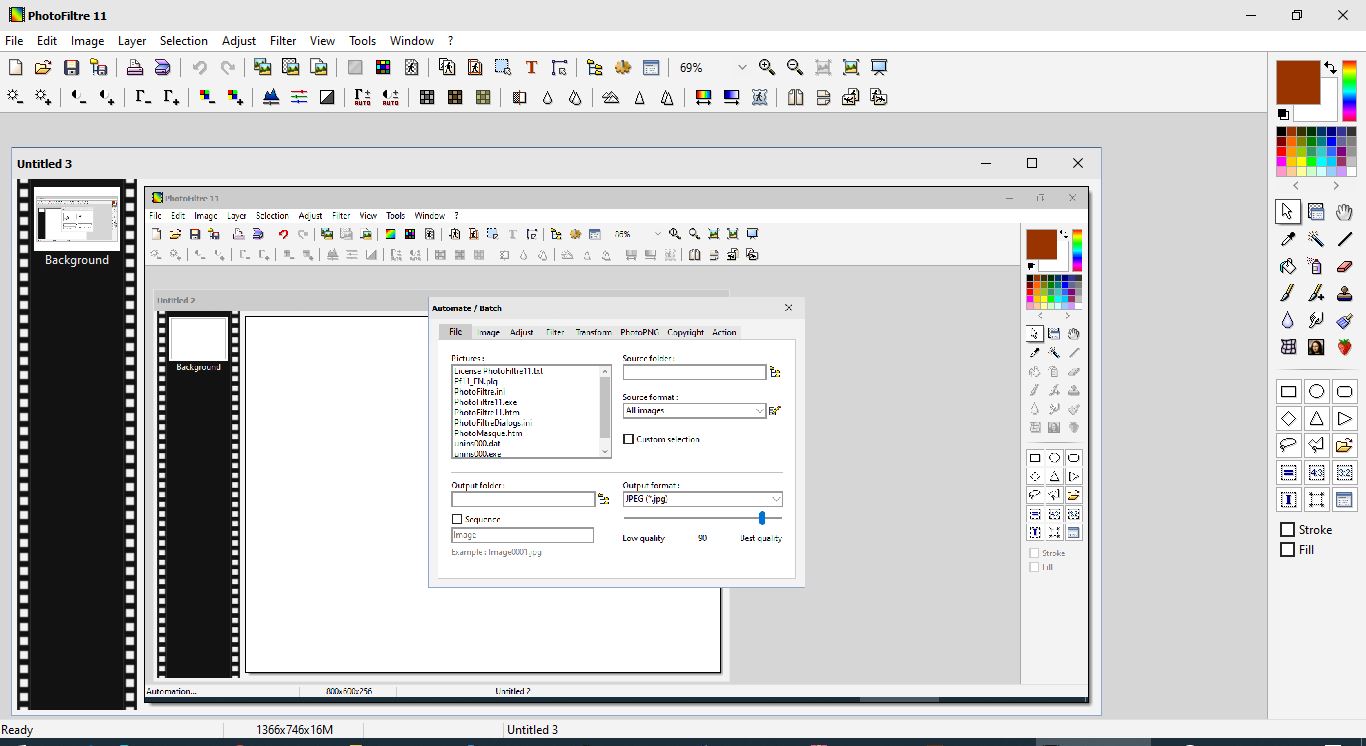Click the Histogram levels icon
The image size is (1366, 746).
[271, 97]
